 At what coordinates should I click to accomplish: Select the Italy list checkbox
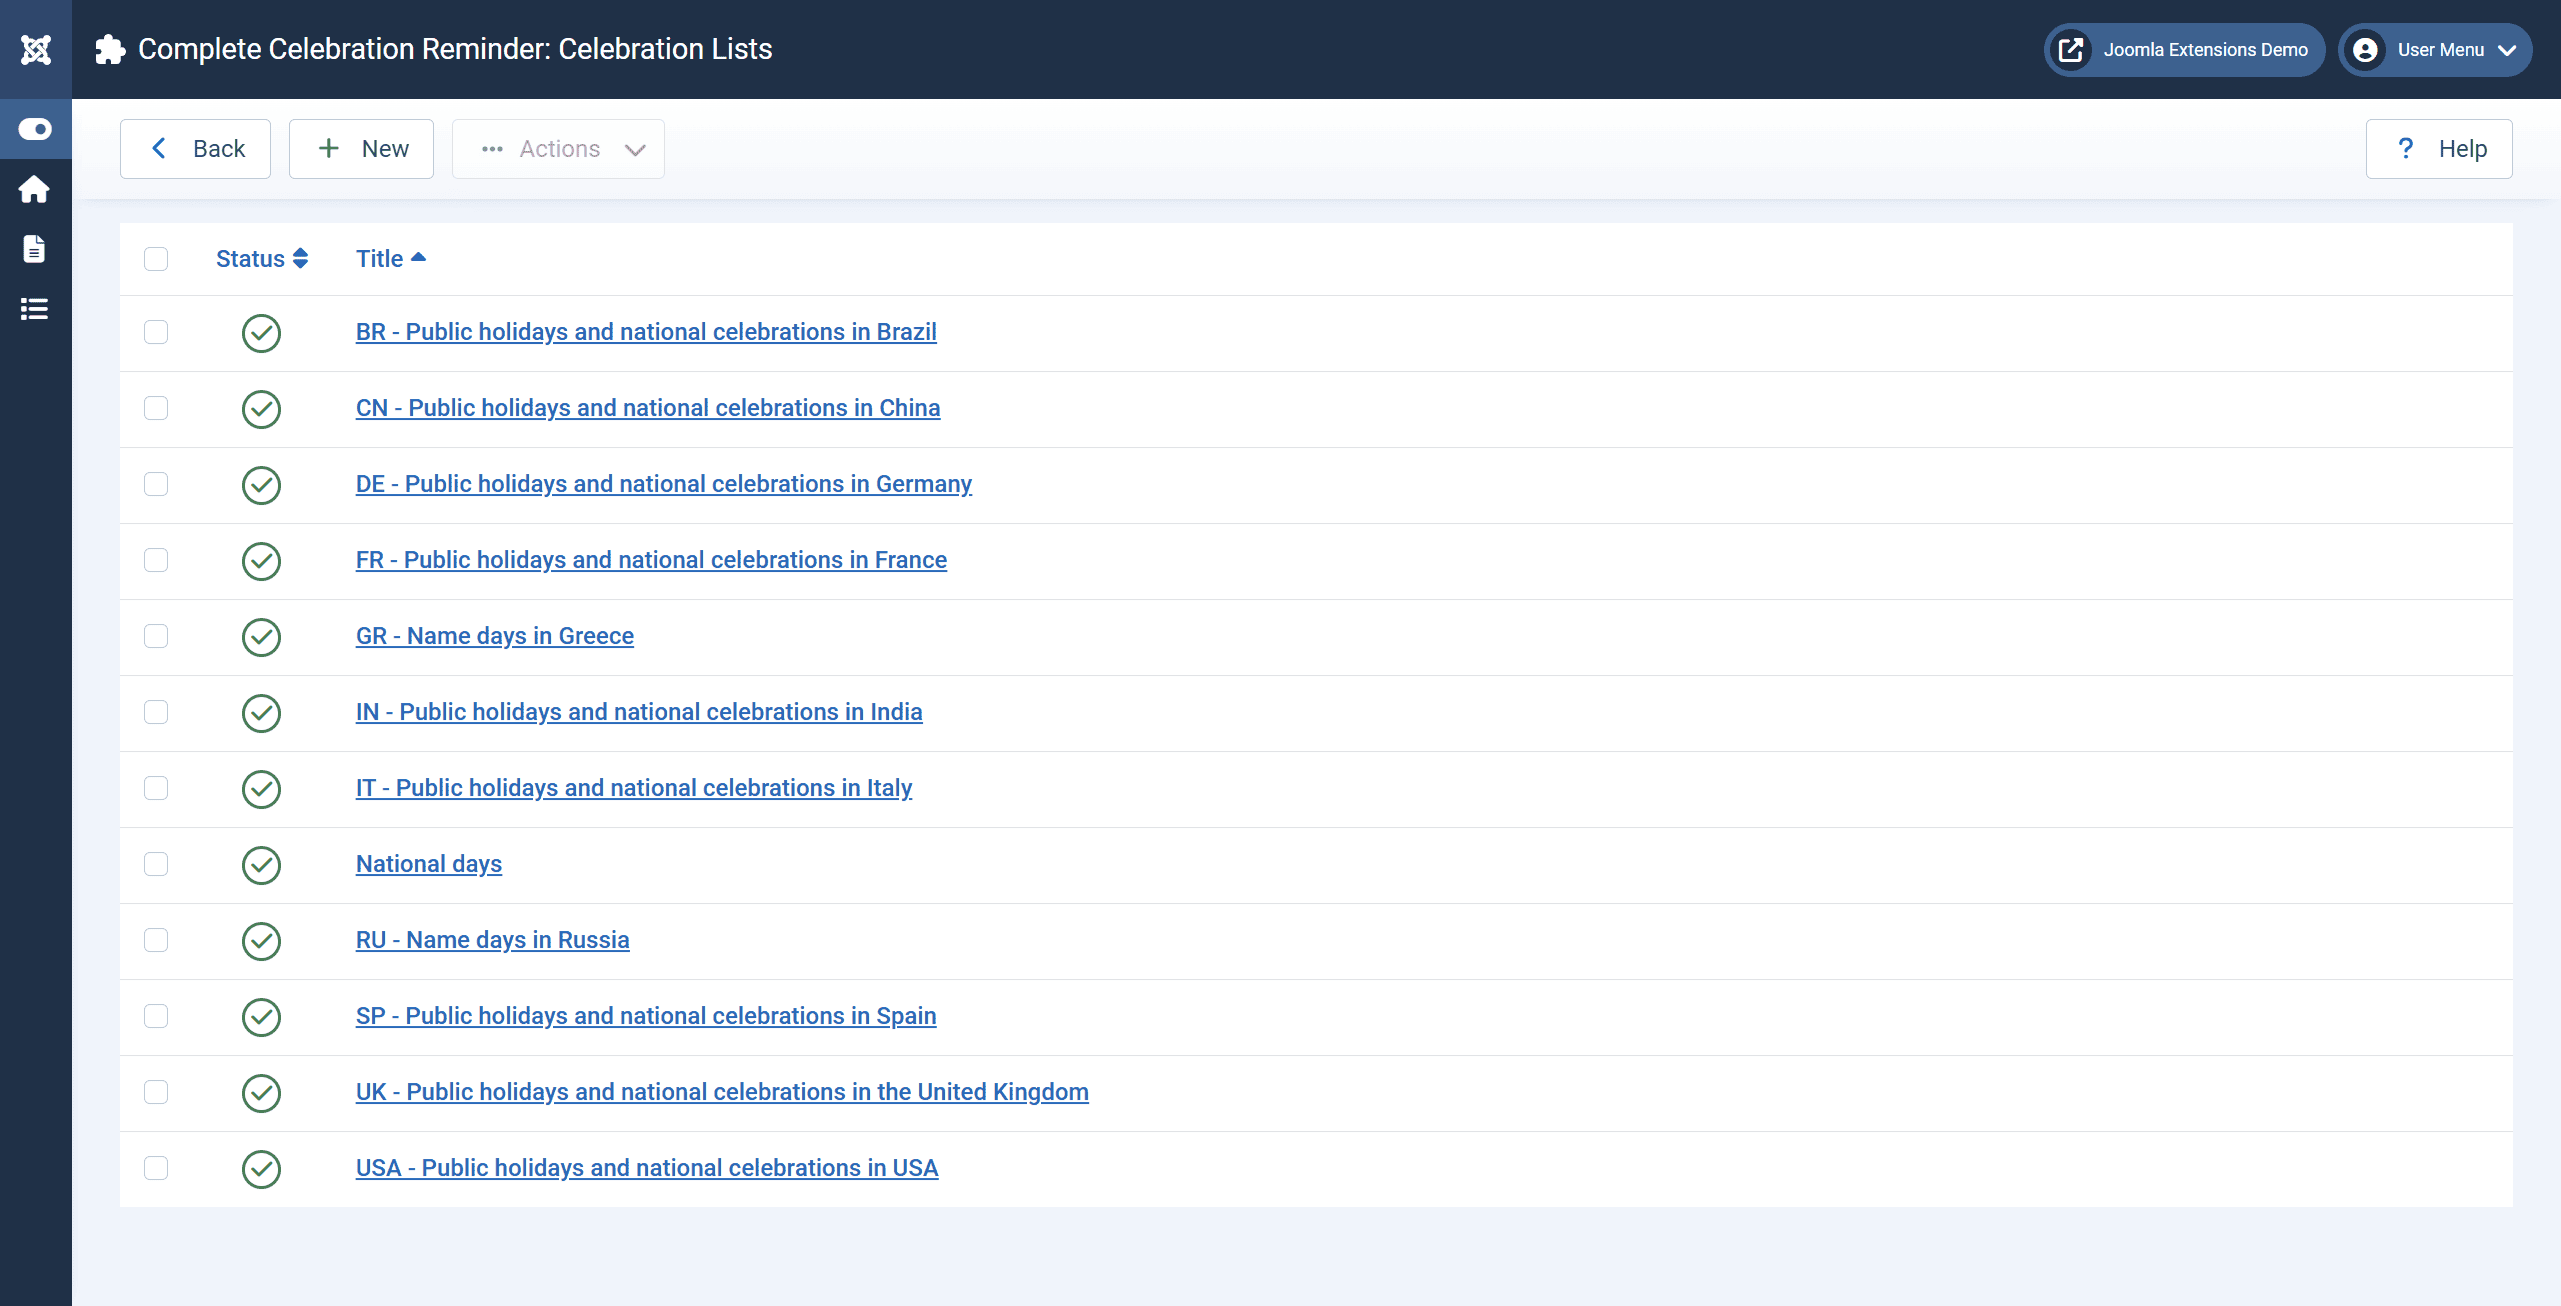tap(156, 788)
